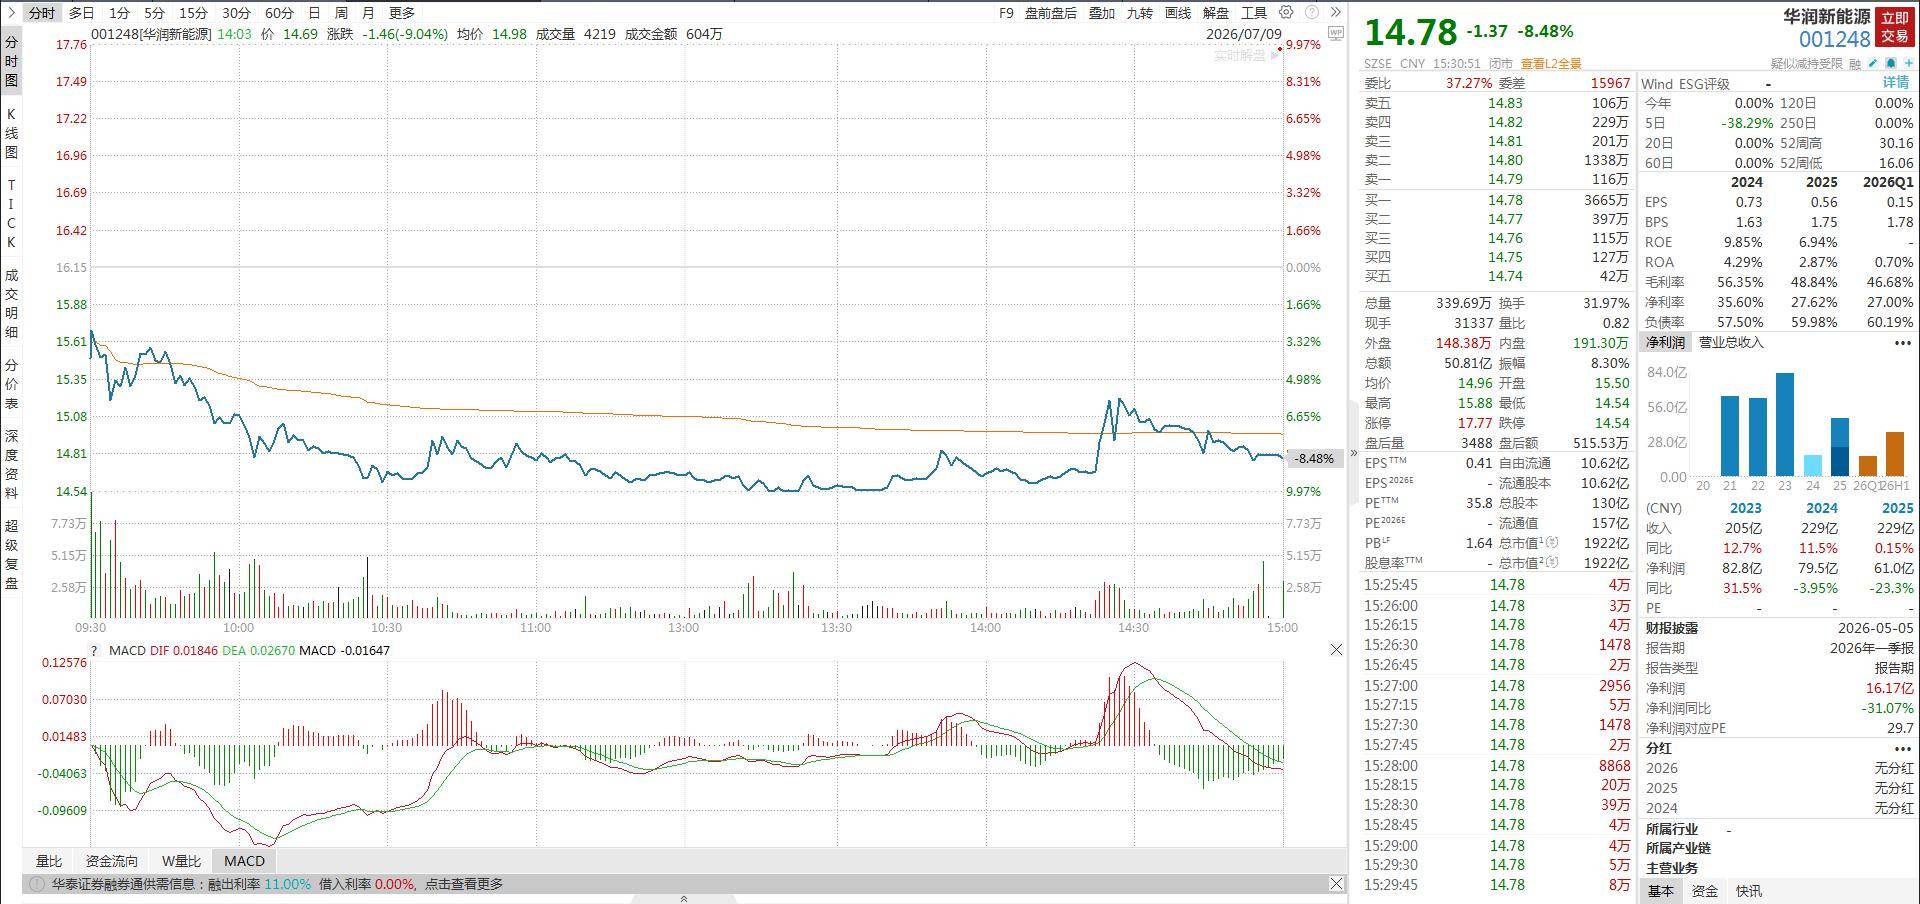This screenshot has width=1920, height=904.
Task: Dismiss the 华泰证券 notice bar
Action: point(1336,884)
